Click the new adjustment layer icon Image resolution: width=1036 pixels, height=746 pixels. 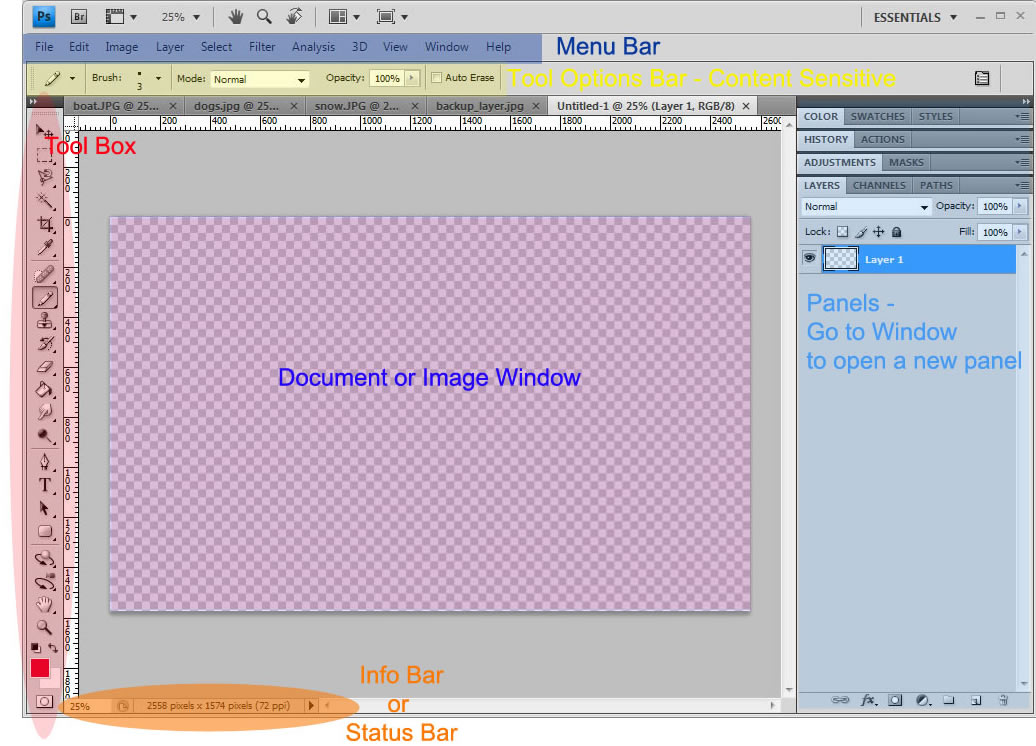click(x=923, y=700)
